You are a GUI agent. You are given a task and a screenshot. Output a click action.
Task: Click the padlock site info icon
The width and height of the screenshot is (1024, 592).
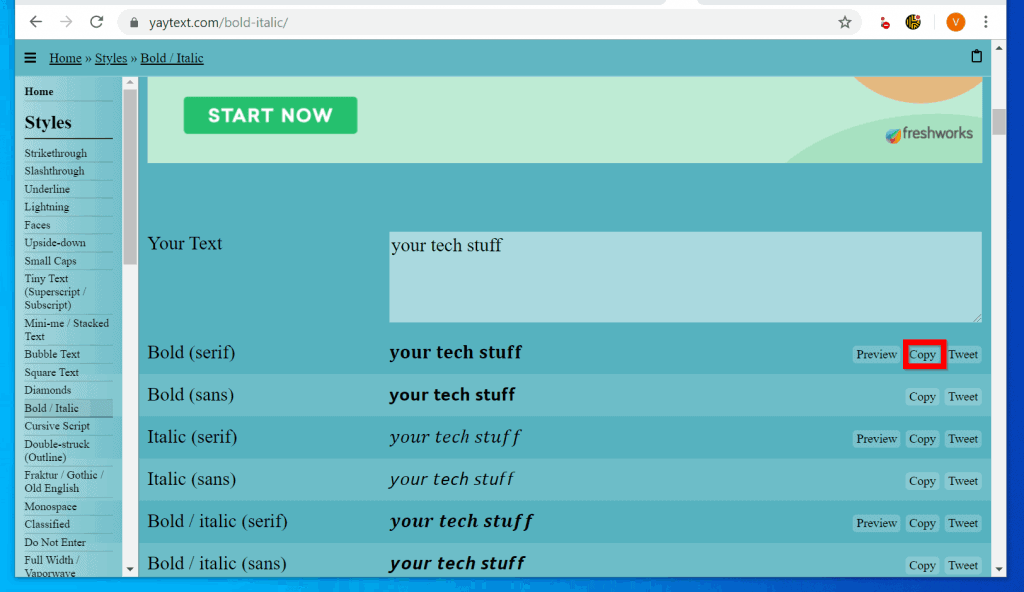[134, 22]
